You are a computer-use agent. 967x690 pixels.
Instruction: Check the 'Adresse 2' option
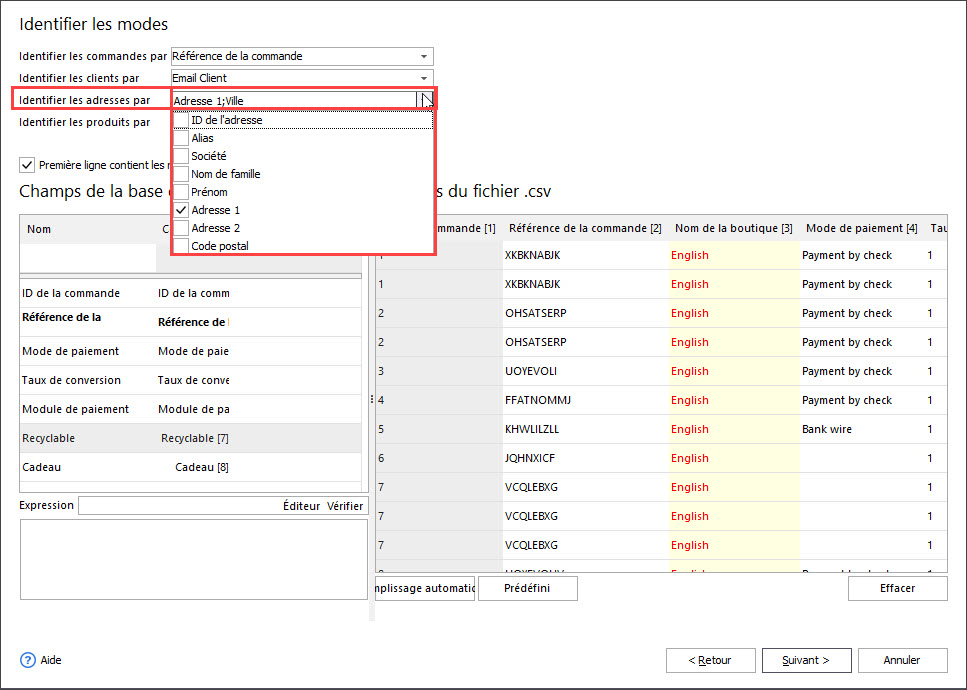point(181,228)
